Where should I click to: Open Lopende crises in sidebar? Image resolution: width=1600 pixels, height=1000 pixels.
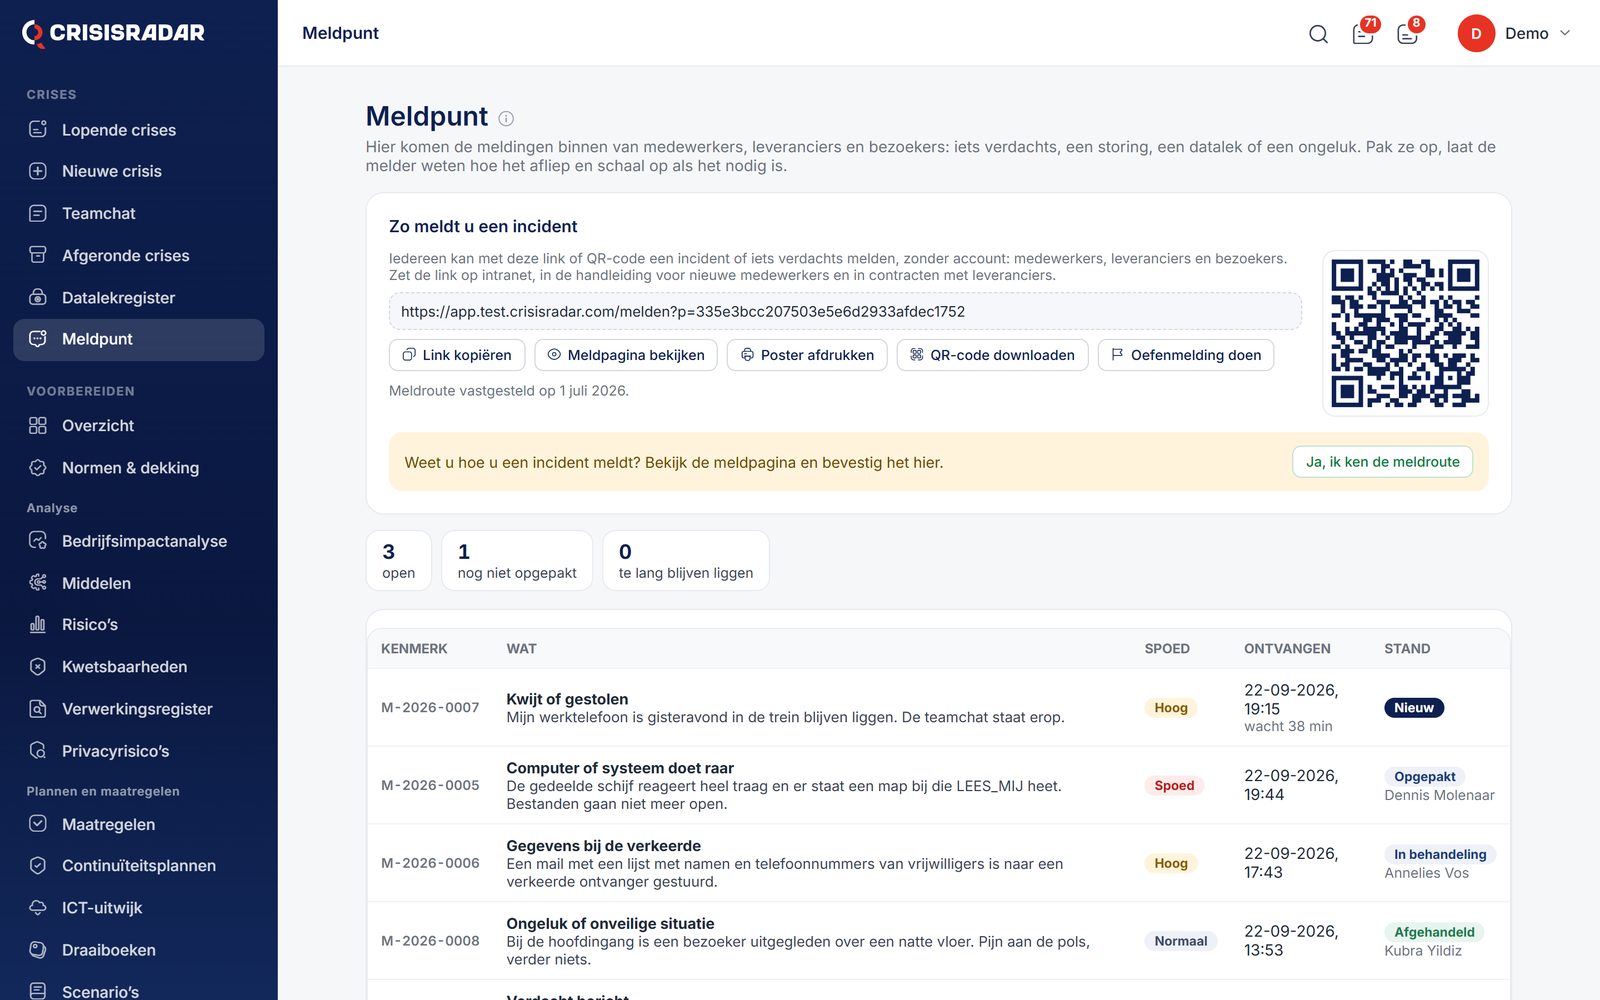[139, 130]
